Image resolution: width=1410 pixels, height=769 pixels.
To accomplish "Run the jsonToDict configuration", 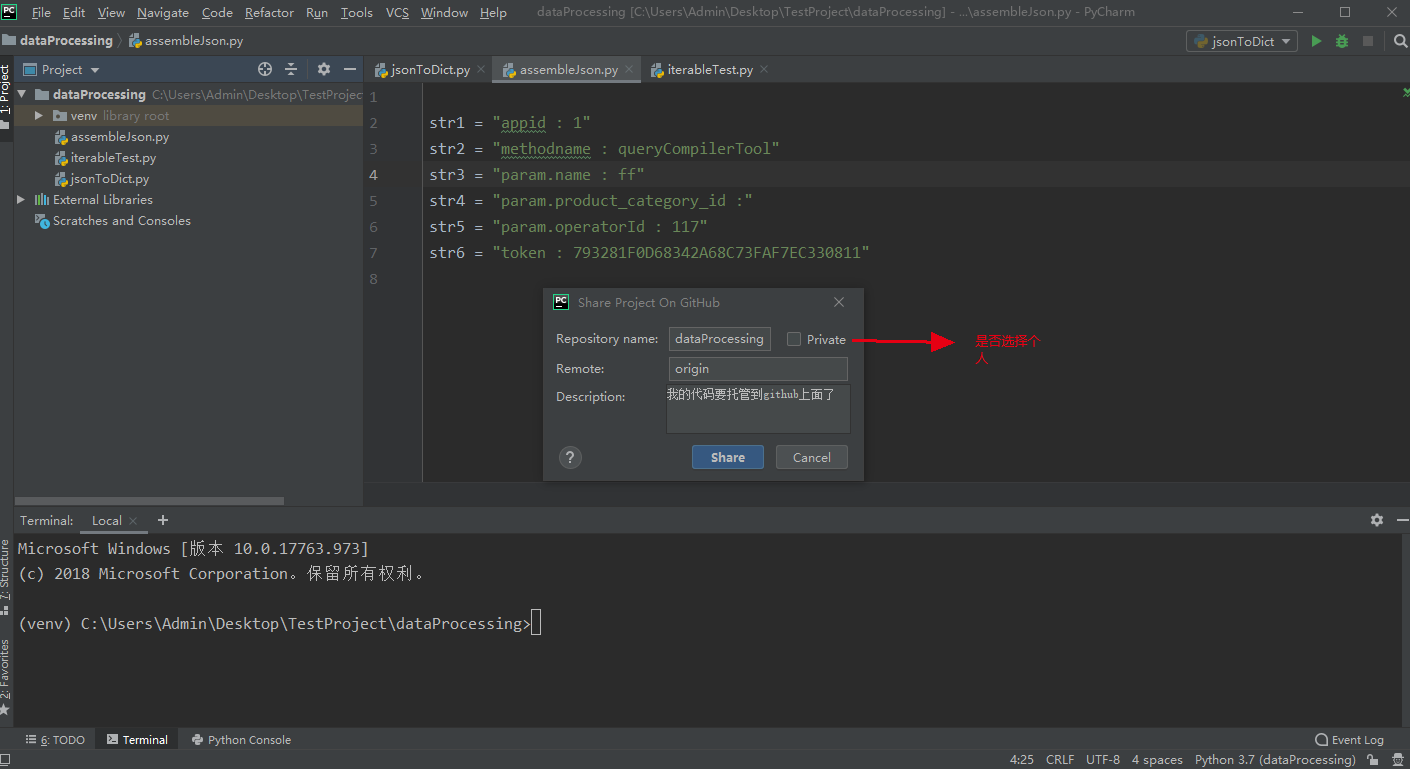I will 1316,41.
